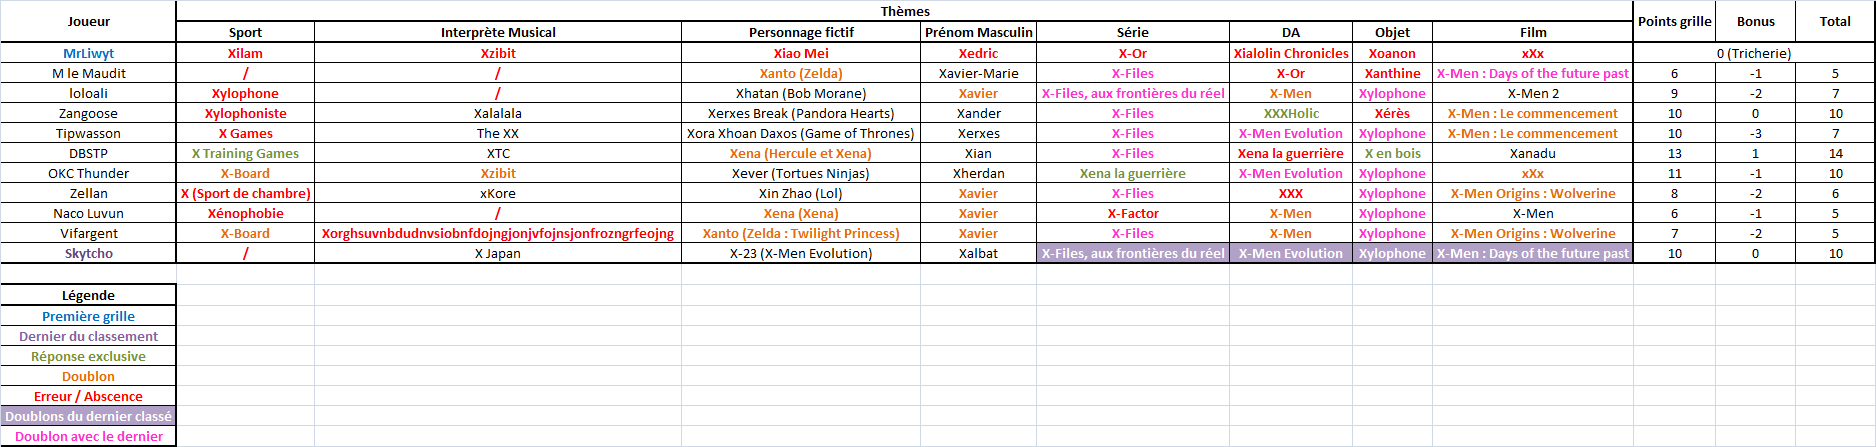This screenshot has width=1876, height=447.
Task: Select DBSTP's total score of 14
Action: (1835, 153)
